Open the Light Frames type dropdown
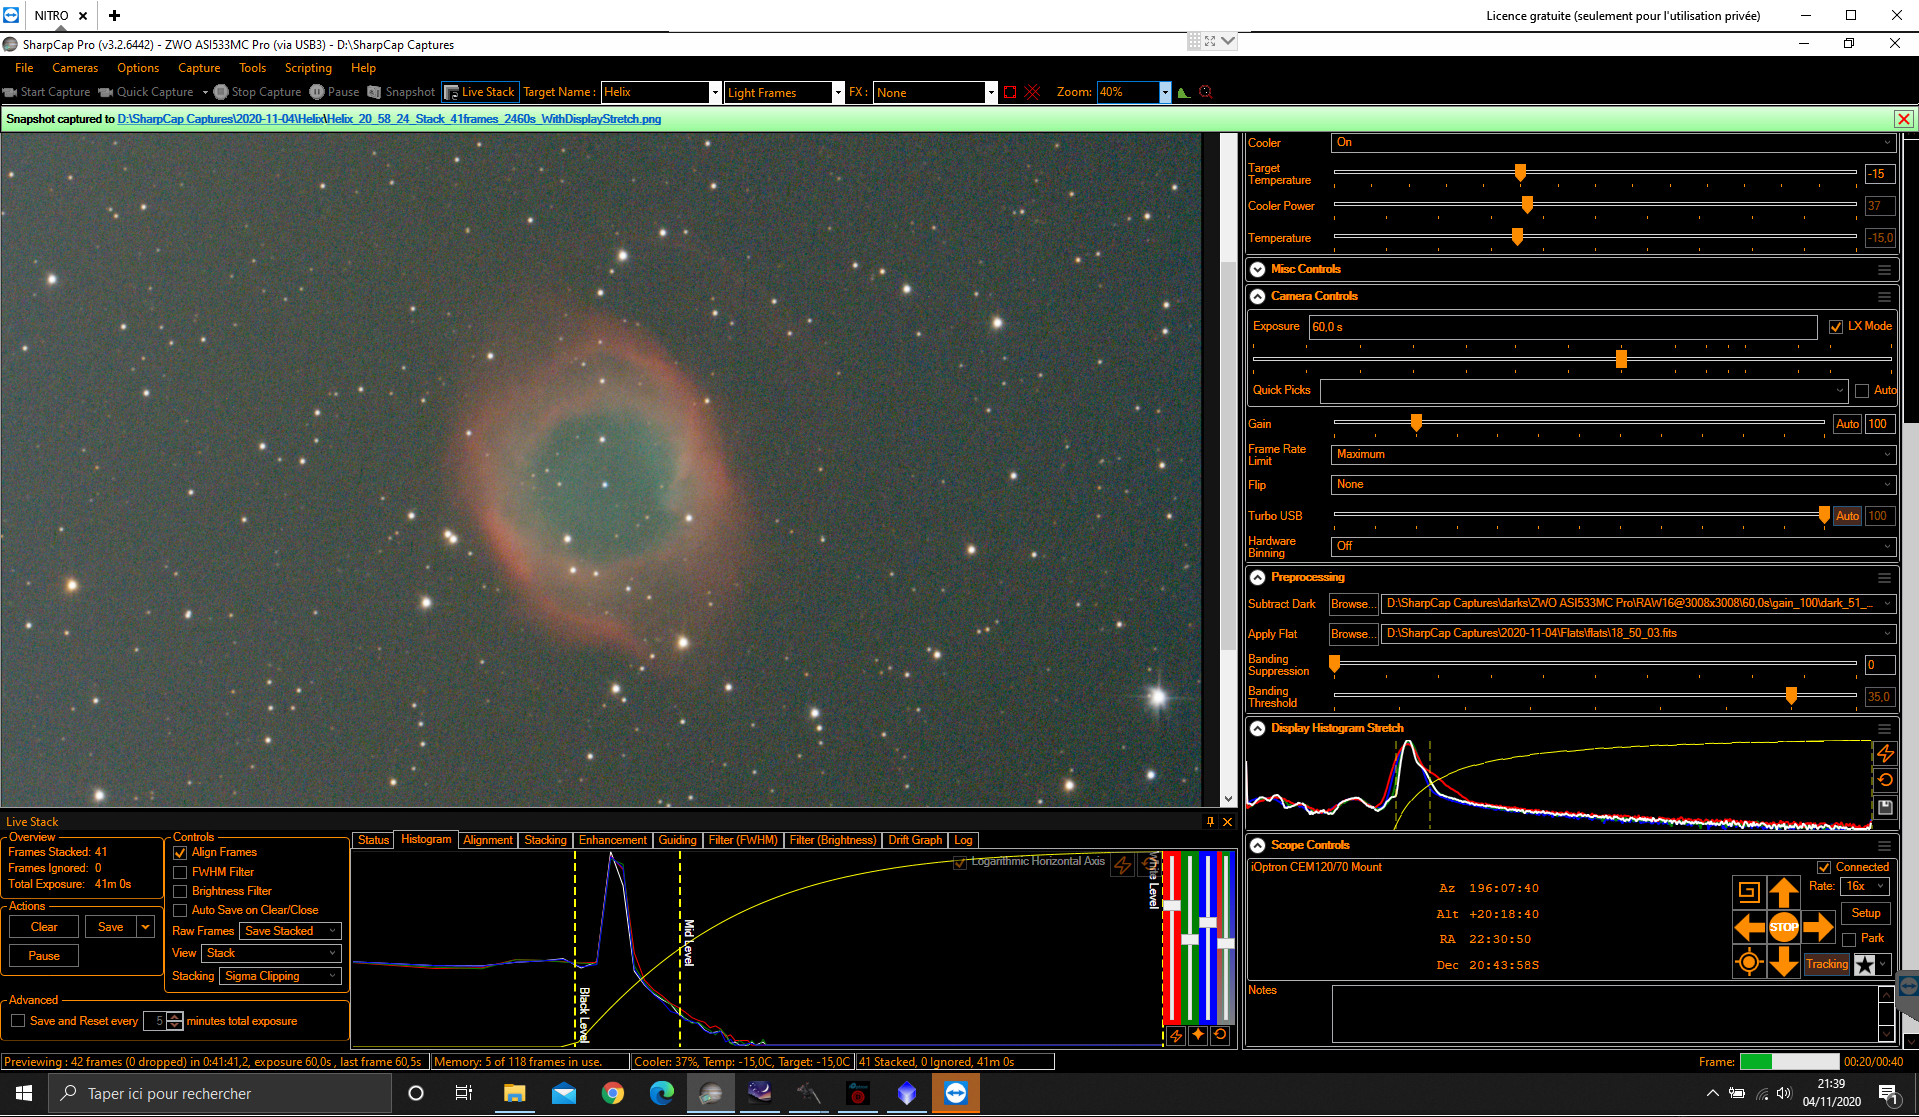 click(x=838, y=92)
